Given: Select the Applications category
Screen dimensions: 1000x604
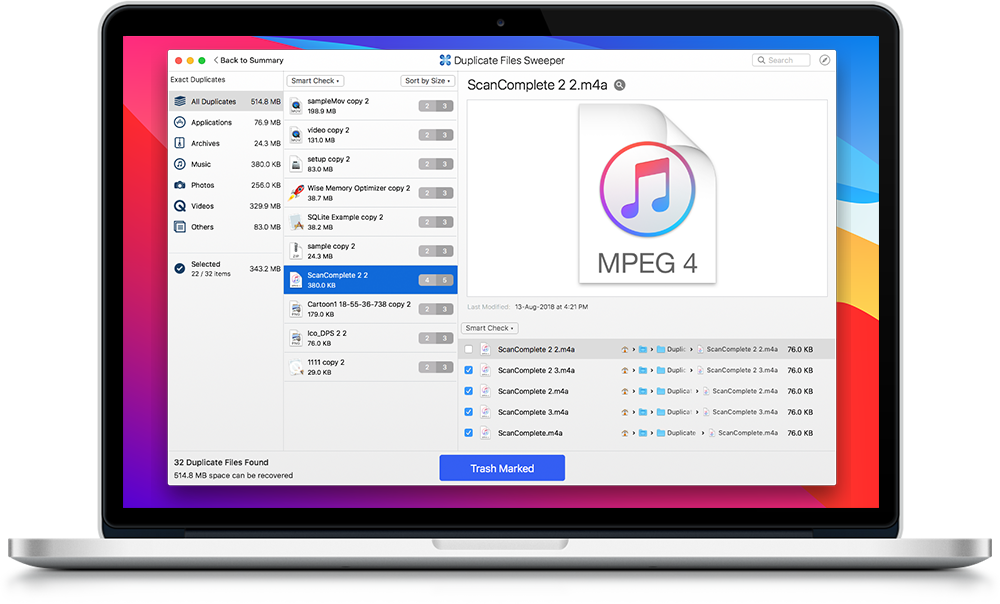Looking at the screenshot, I should (226, 122).
